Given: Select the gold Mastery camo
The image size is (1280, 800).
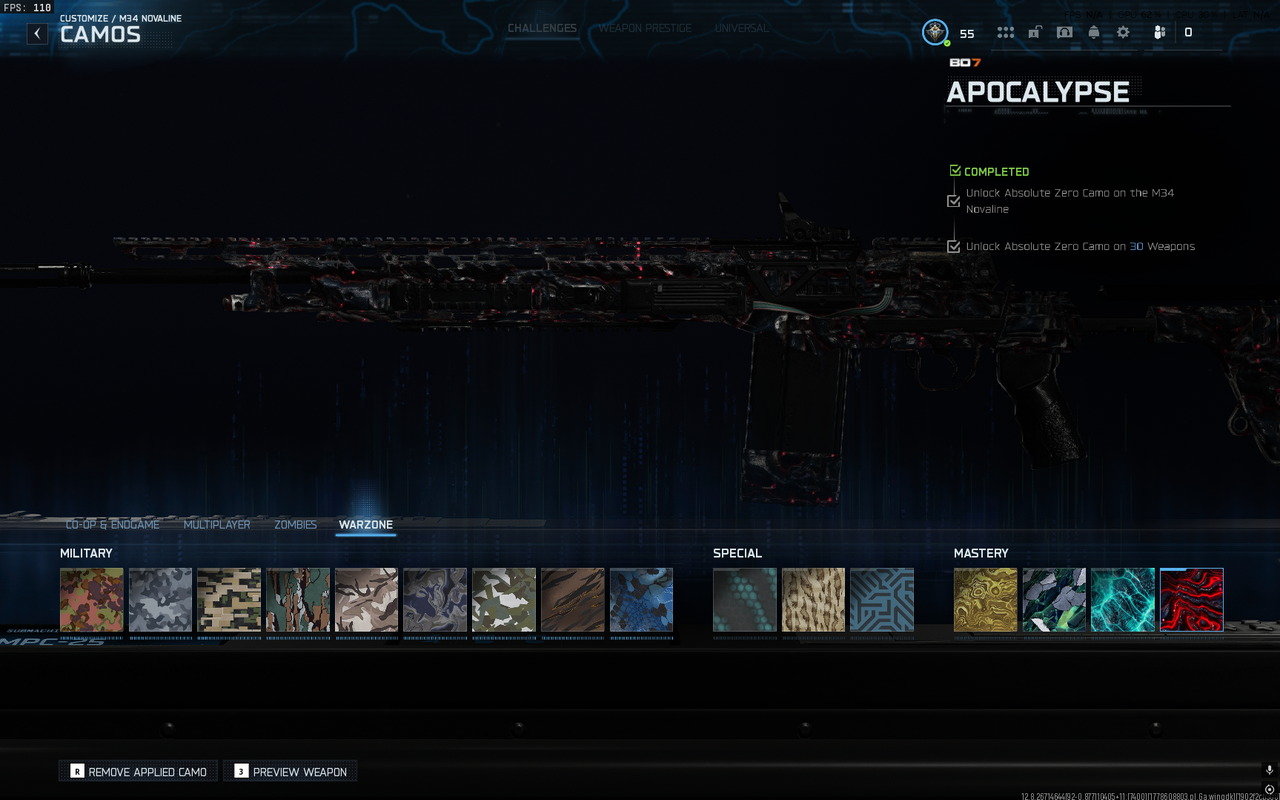Looking at the screenshot, I should pos(986,600).
